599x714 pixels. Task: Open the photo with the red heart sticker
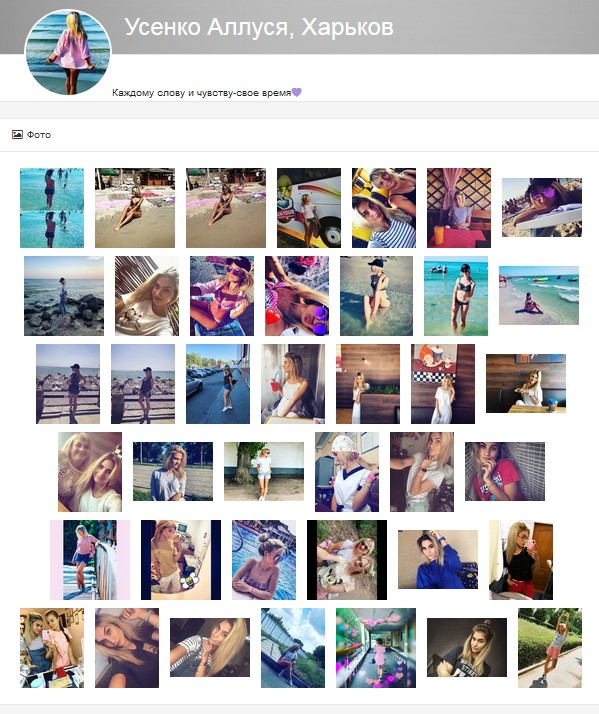coord(297,296)
